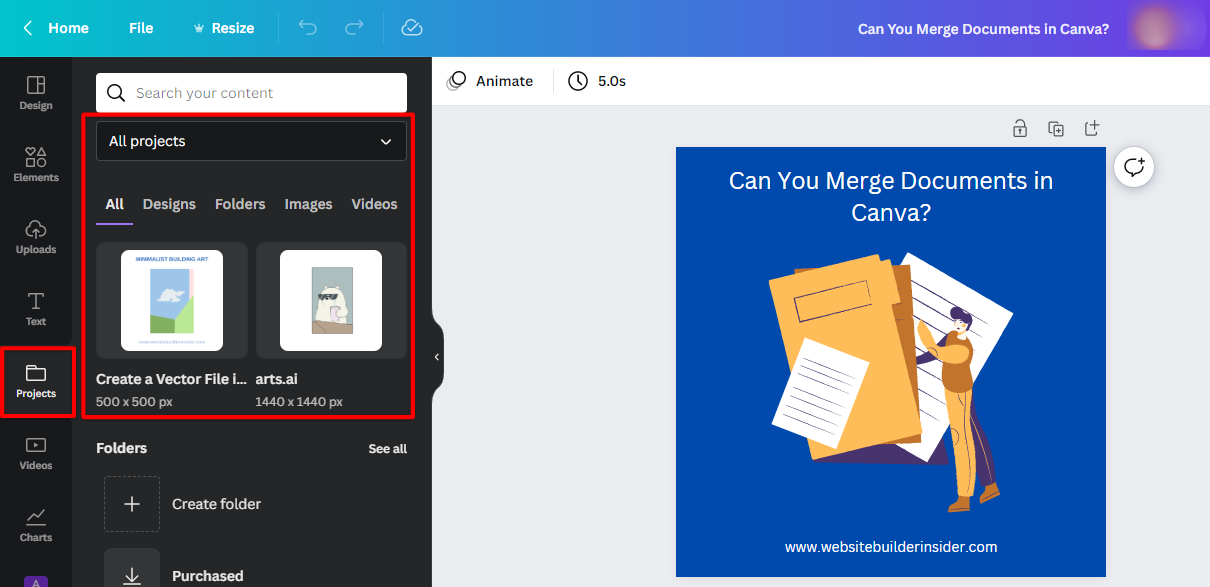Click the redo arrow icon
Screen dimensions: 1210x587
[x=354, y=28]
